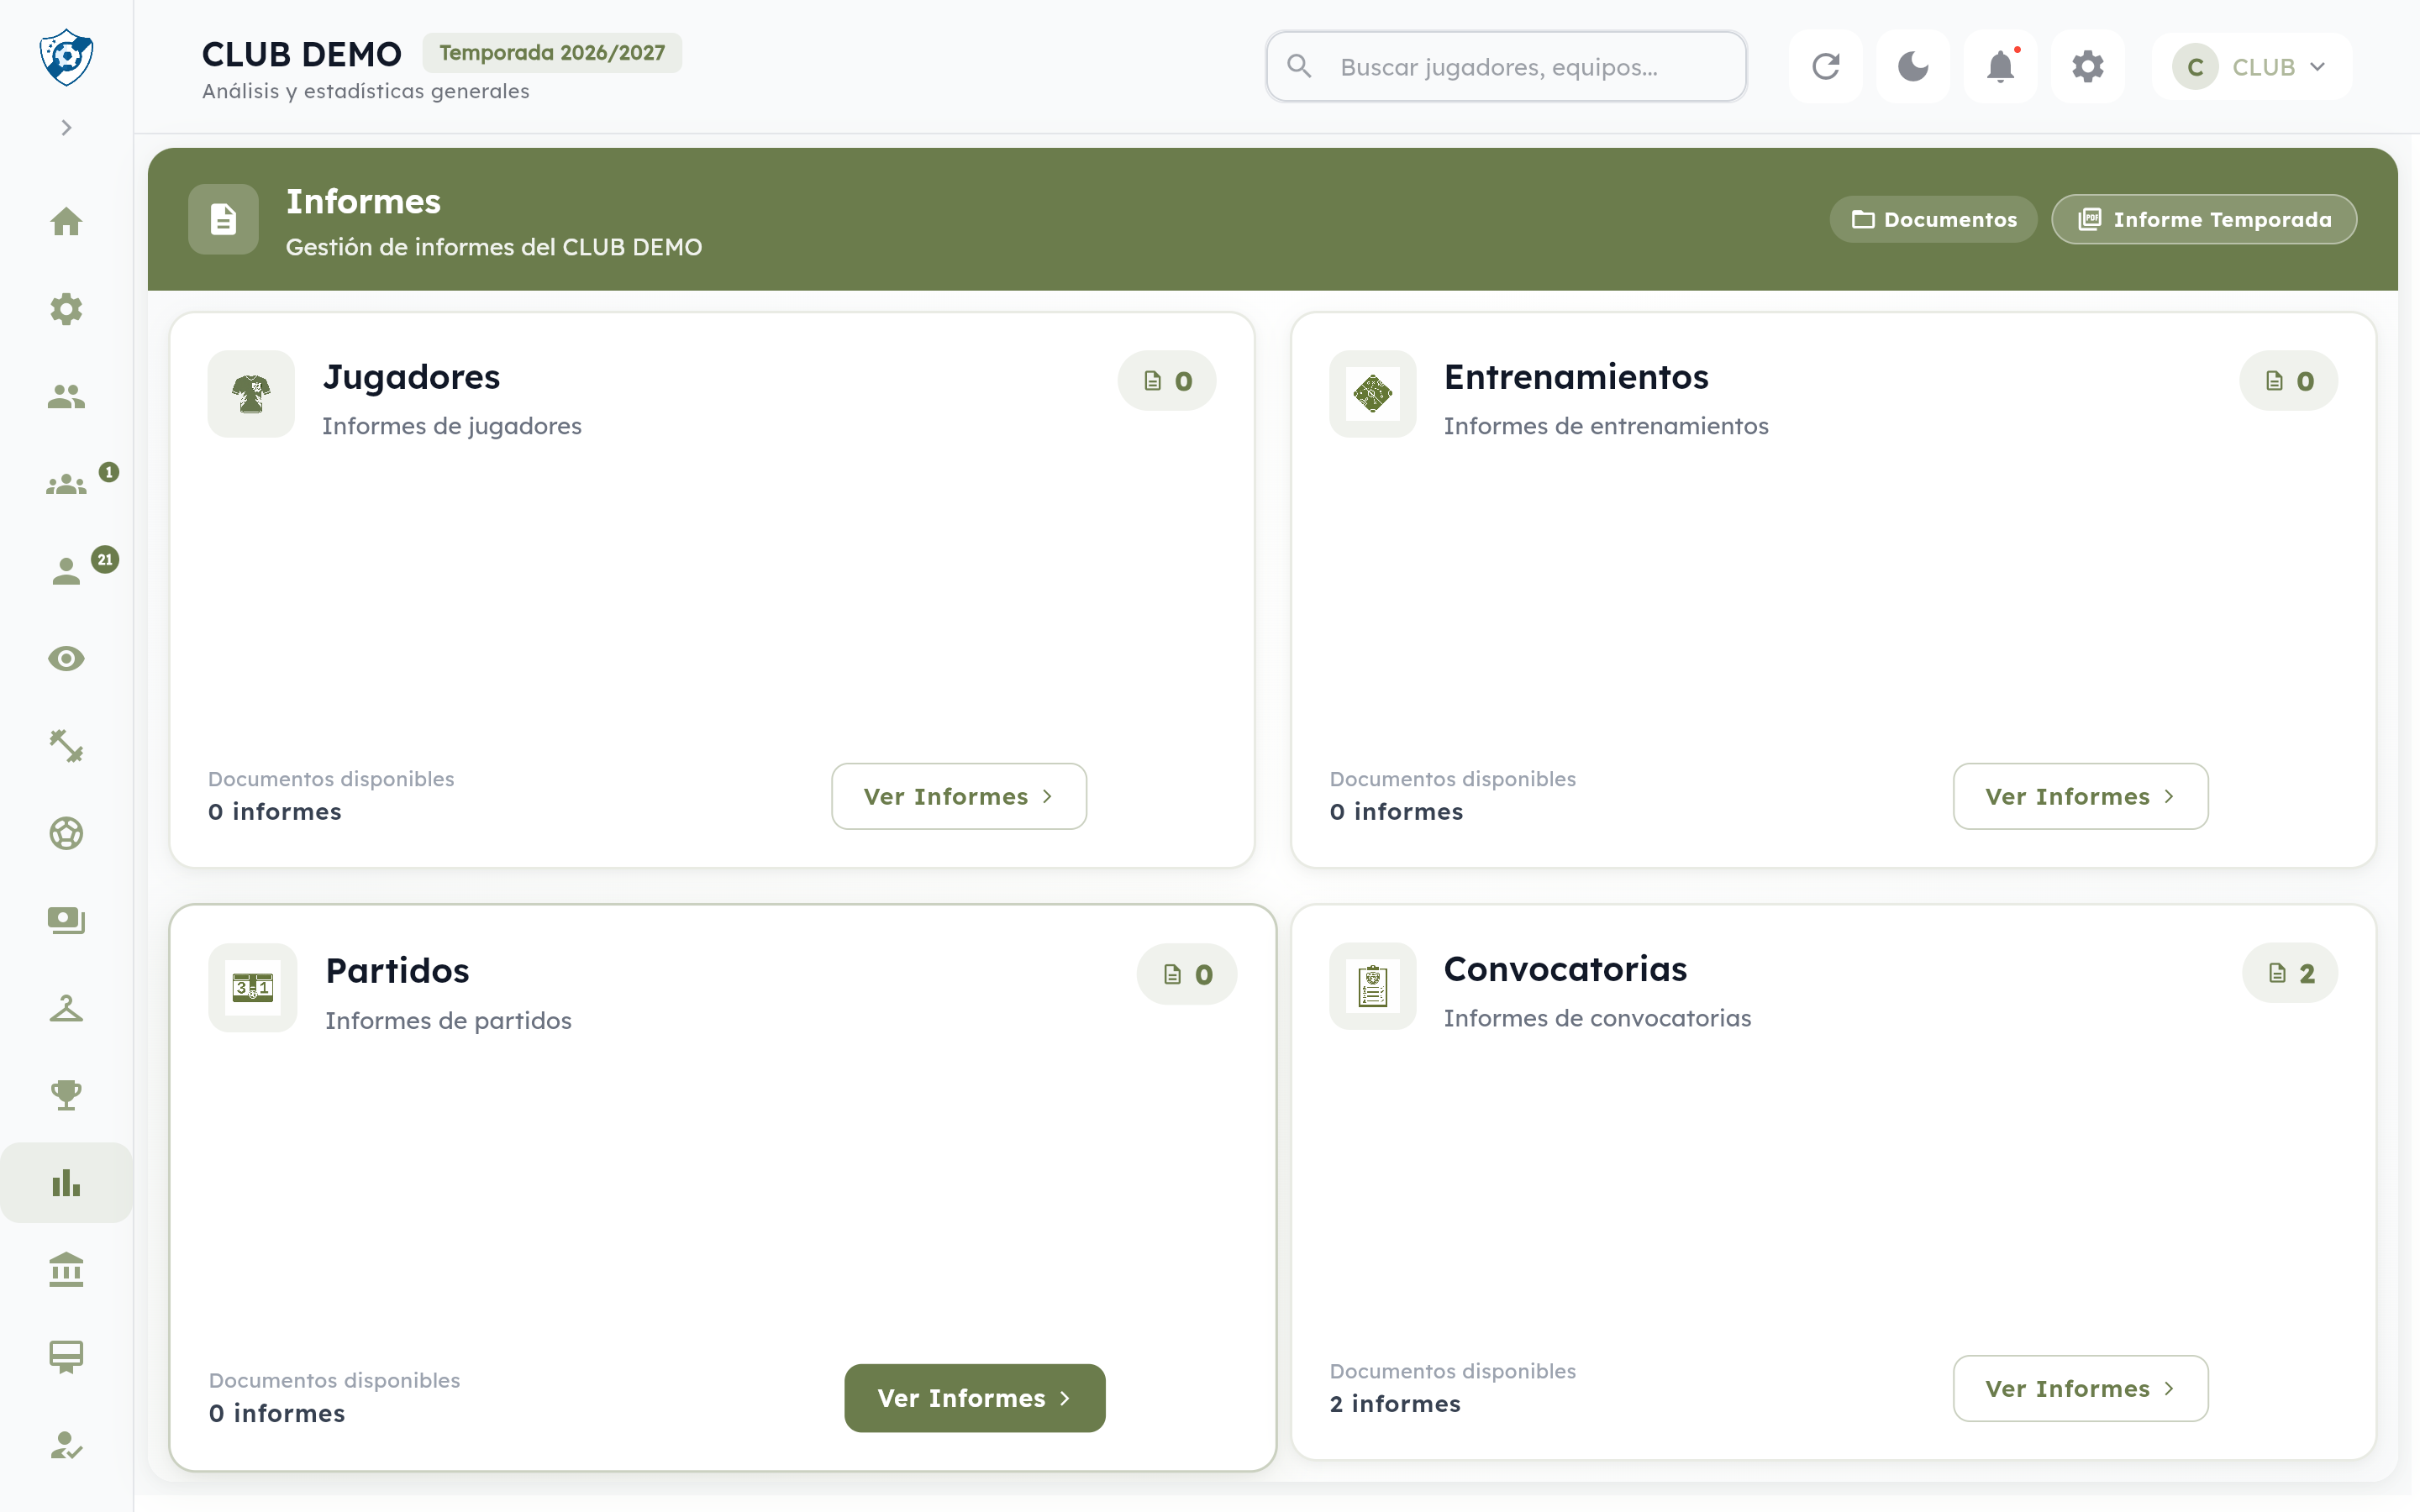Open Documentos button in Informes header
Image resolution: width=2420 pixels, height=1512 pixels.
[1934, 219]
